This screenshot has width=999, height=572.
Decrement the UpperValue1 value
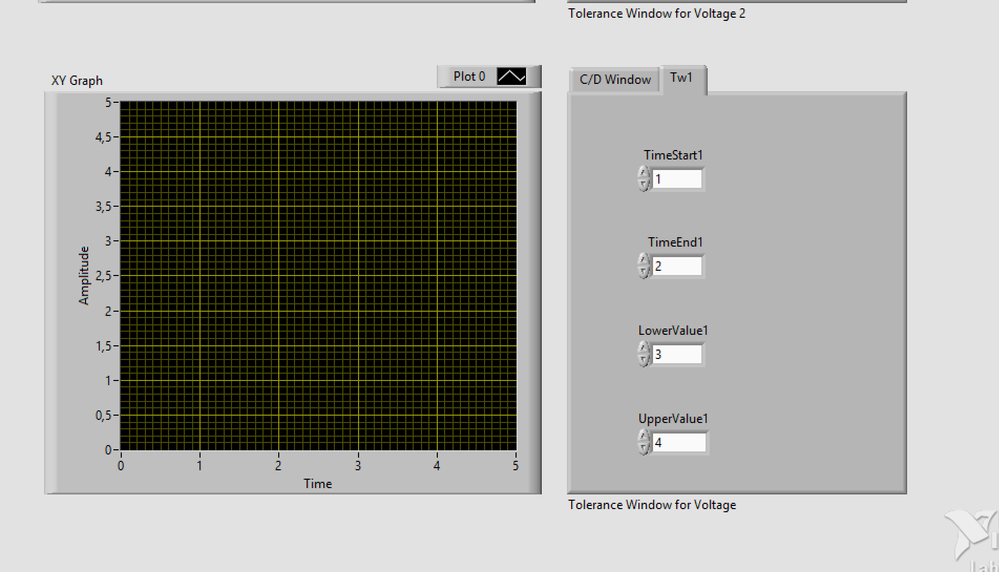click(644, 448)
